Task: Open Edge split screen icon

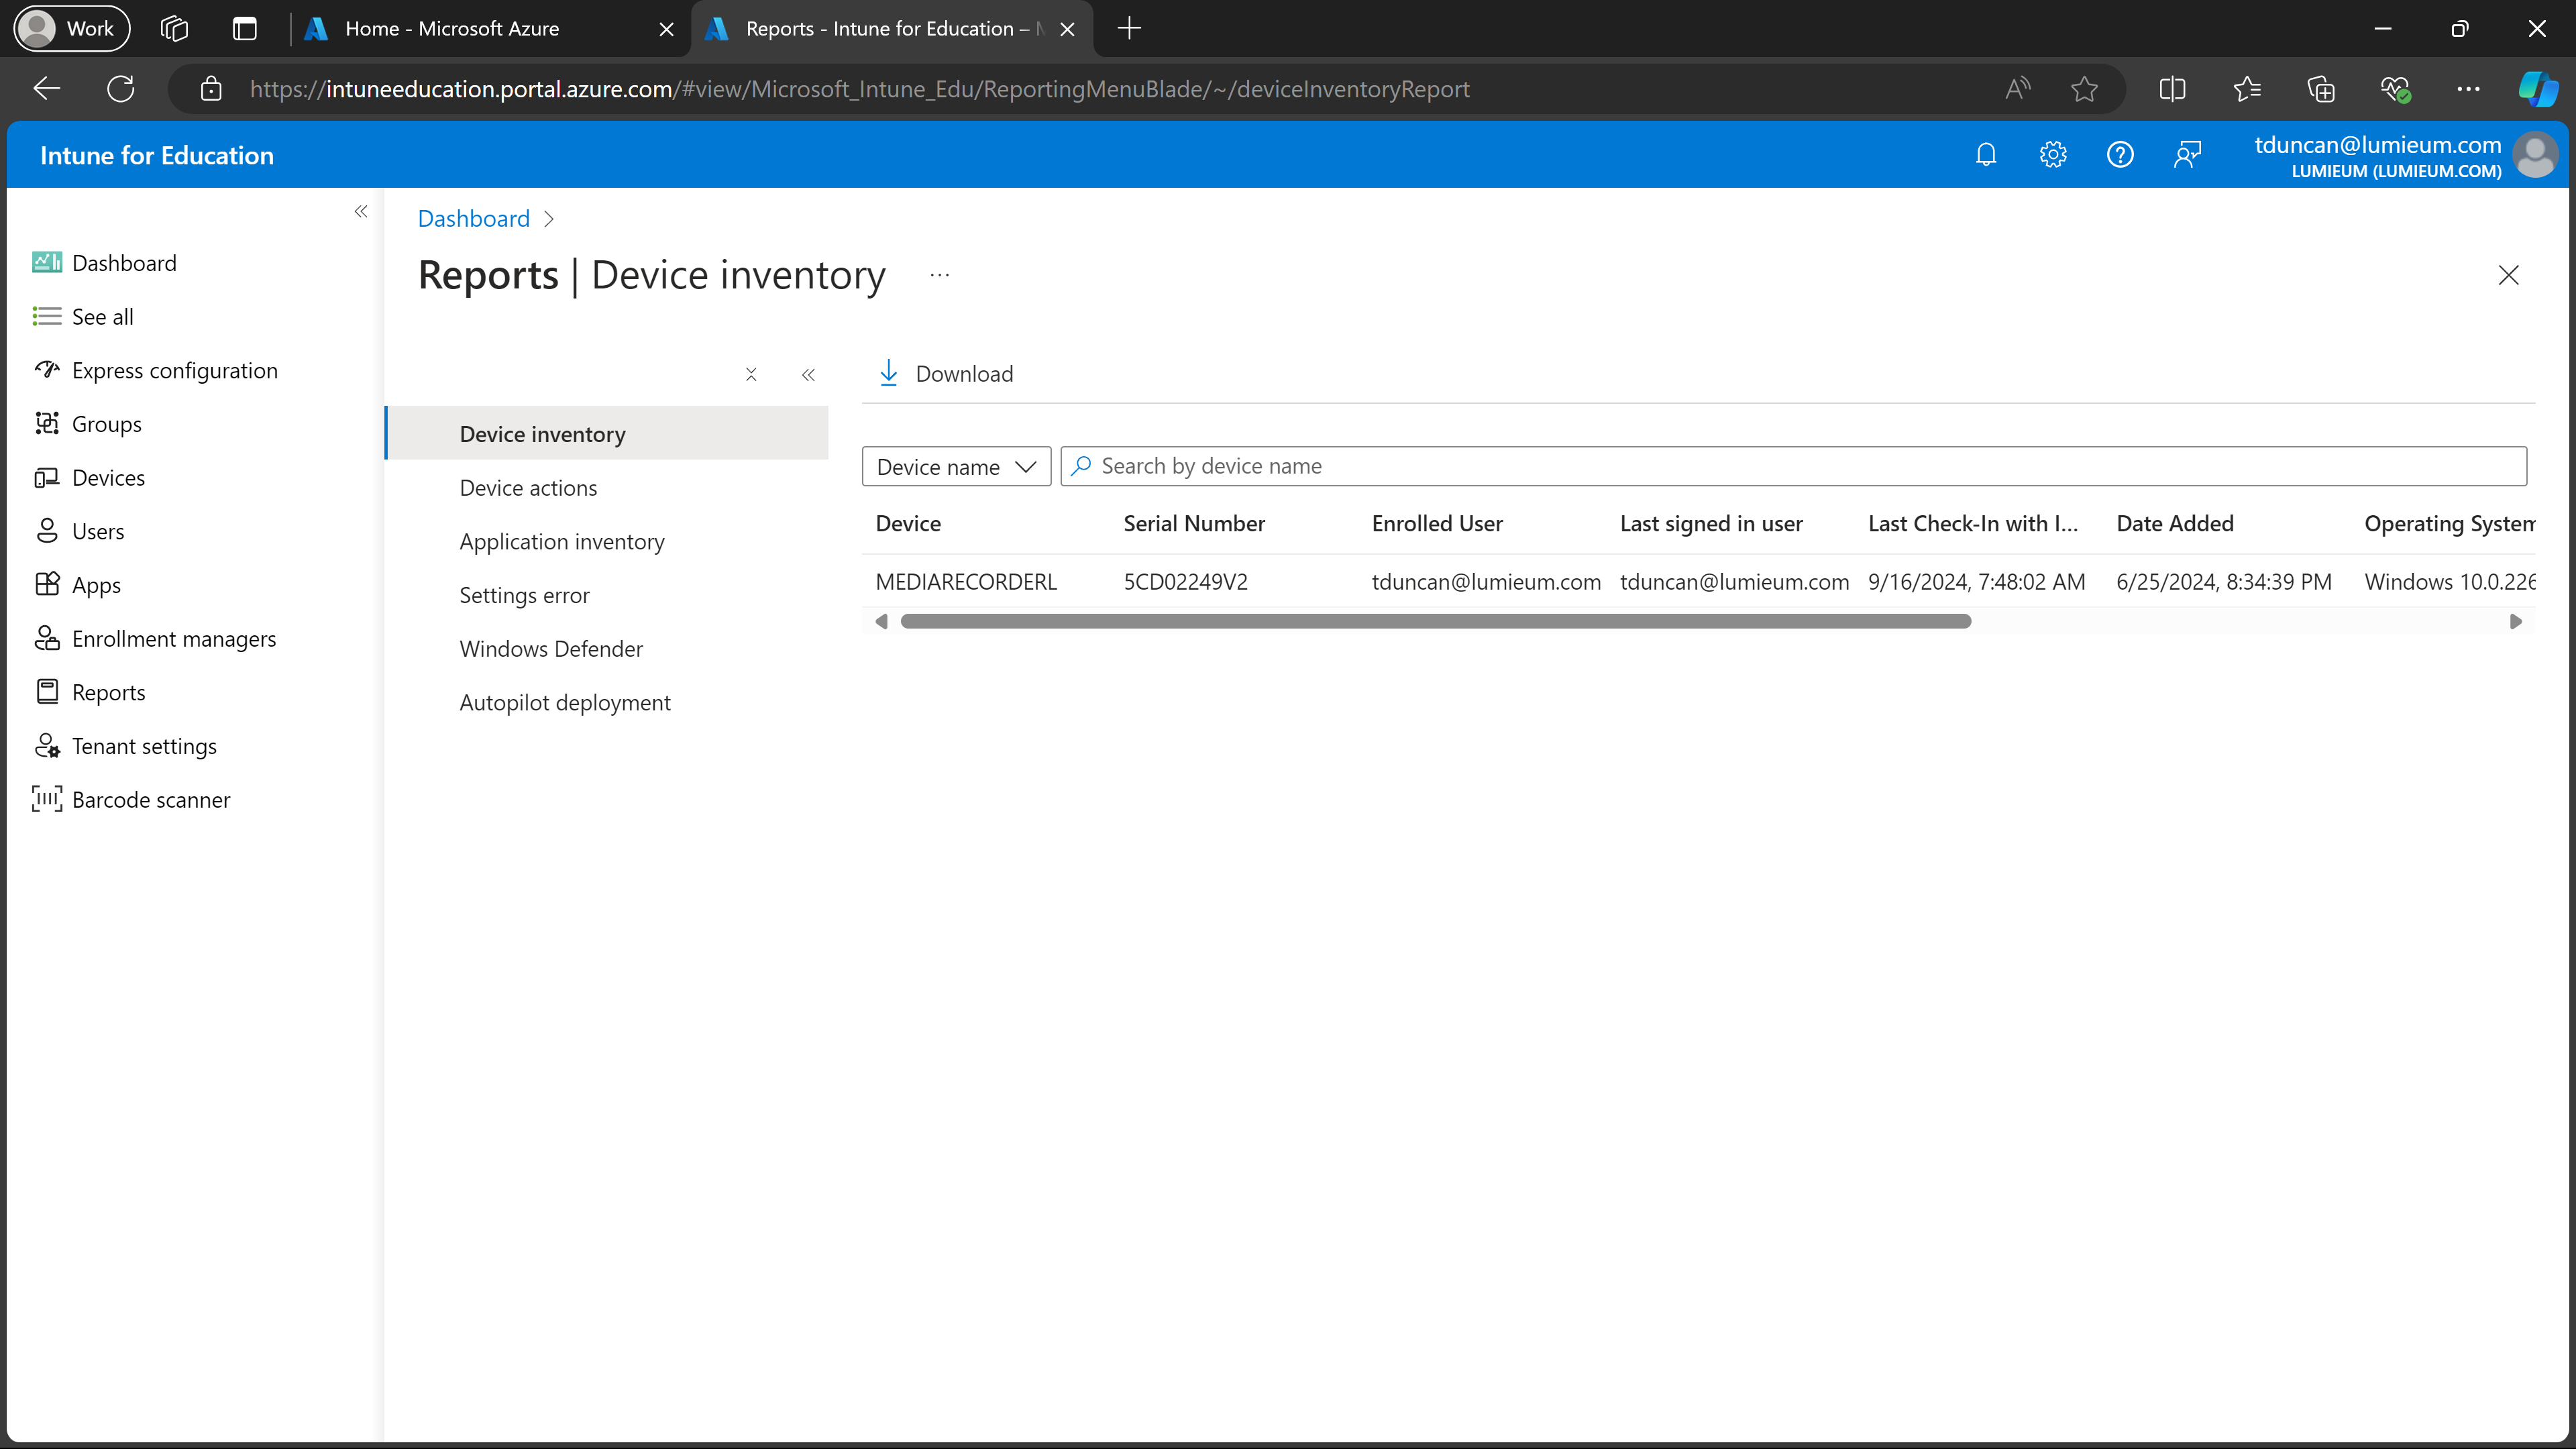Action: click(2172, 89)
